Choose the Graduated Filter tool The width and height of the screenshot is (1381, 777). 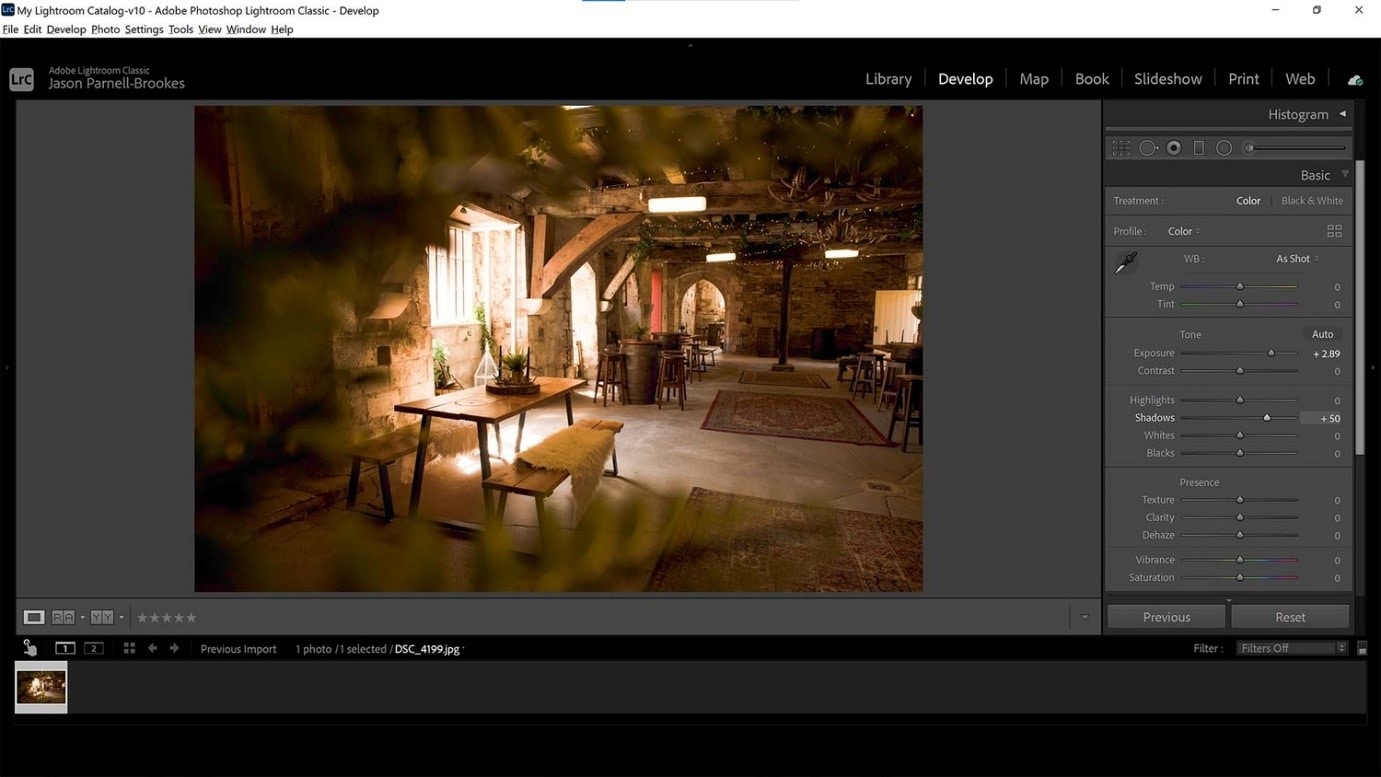[1199, 148]
